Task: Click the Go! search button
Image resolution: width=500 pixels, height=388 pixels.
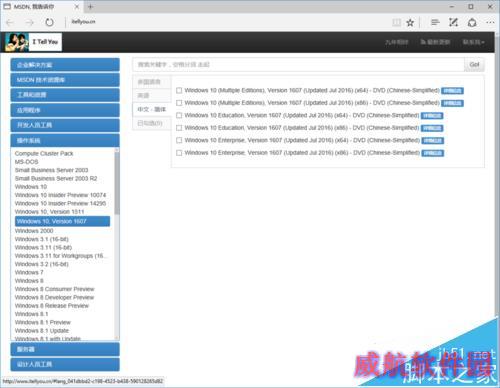Action: (474, 64)
